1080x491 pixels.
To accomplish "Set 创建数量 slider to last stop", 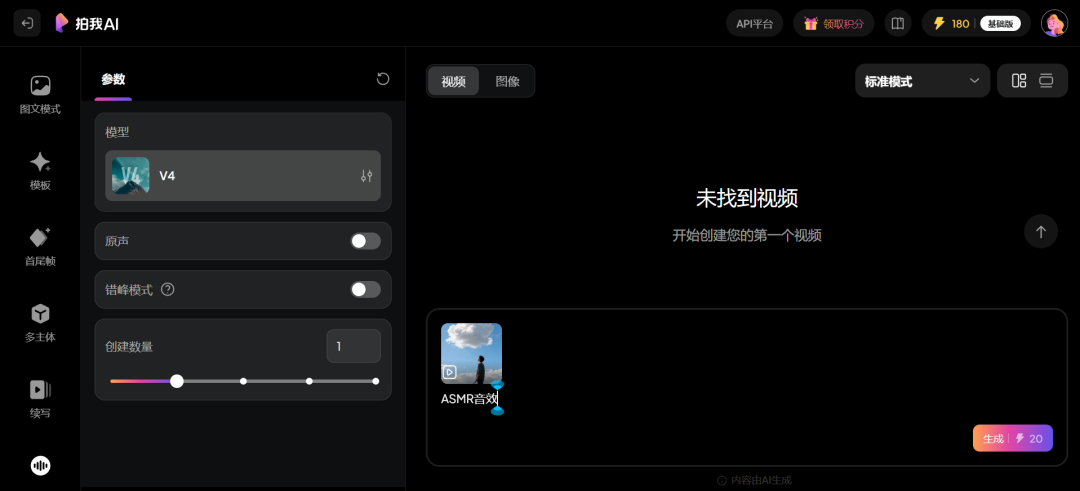I will coord(375,381).
